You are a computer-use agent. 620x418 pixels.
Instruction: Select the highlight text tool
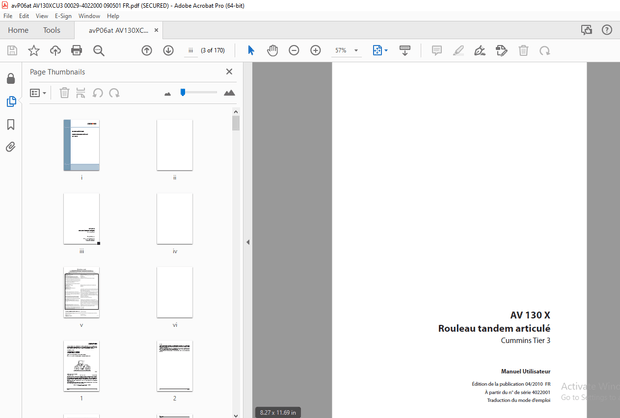[458, 51]
